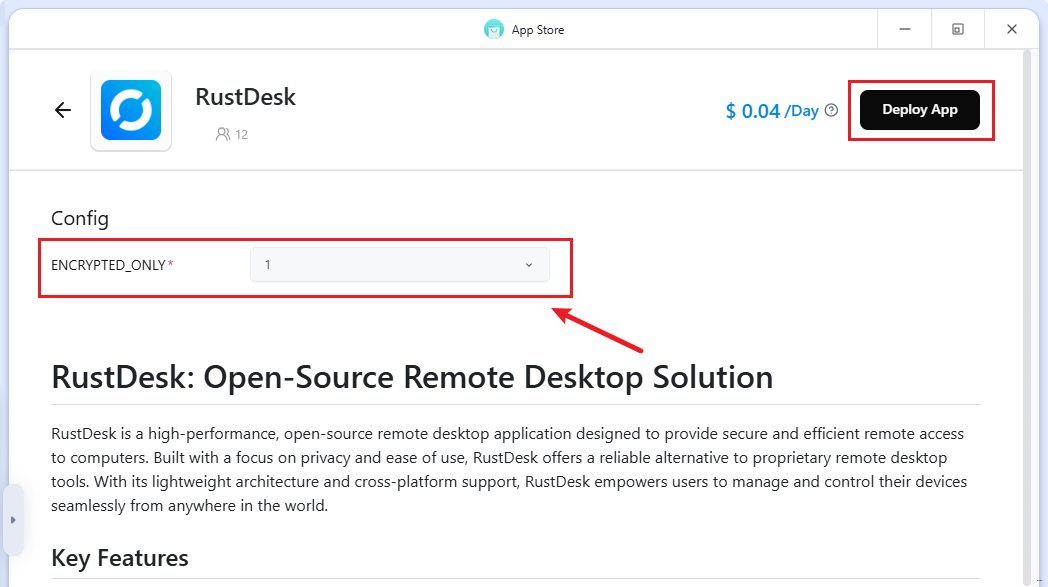1048x587 pixels.
Task: Maximize the App Store window
Action: 958,30
